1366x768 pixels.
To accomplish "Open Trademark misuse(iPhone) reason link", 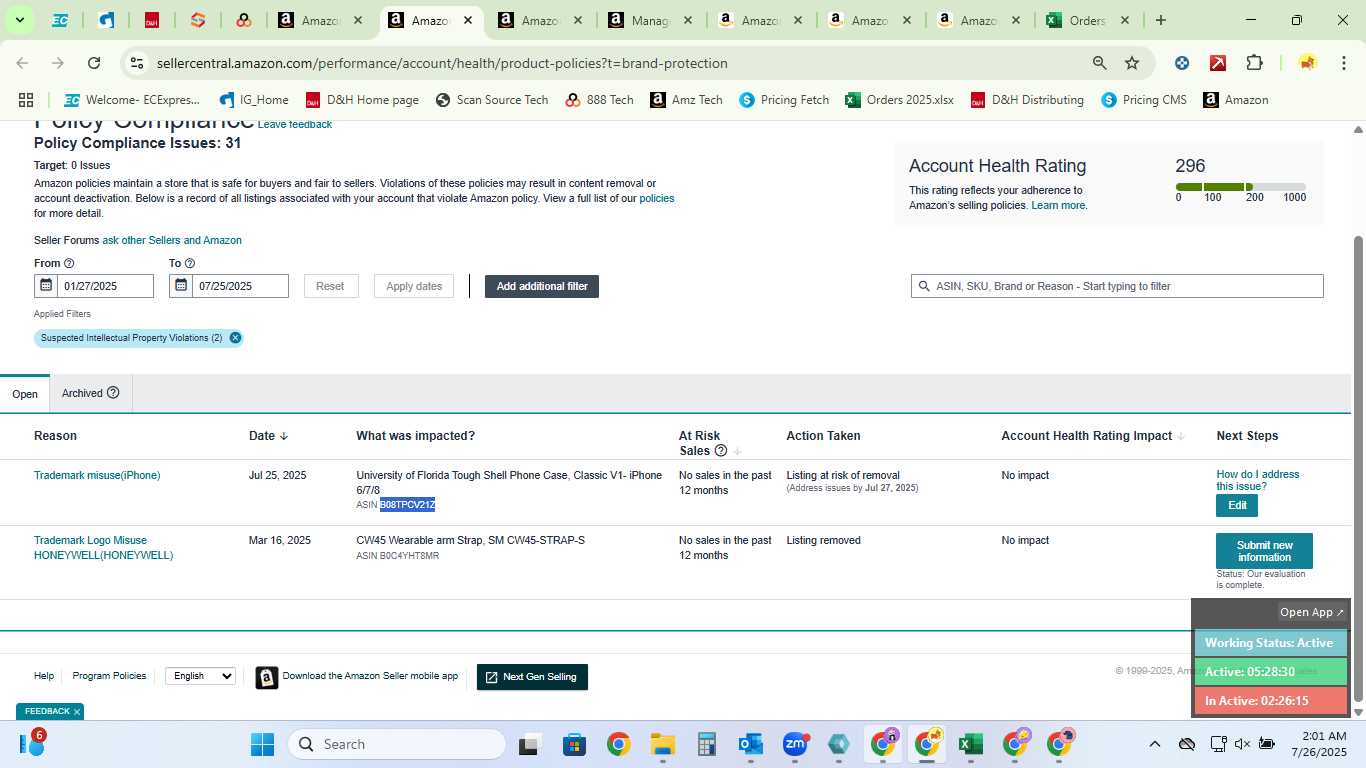I will [97, 475].
